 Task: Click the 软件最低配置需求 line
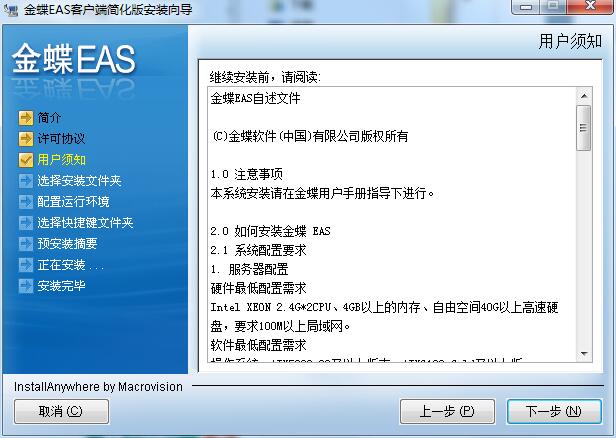coord(258,345)
